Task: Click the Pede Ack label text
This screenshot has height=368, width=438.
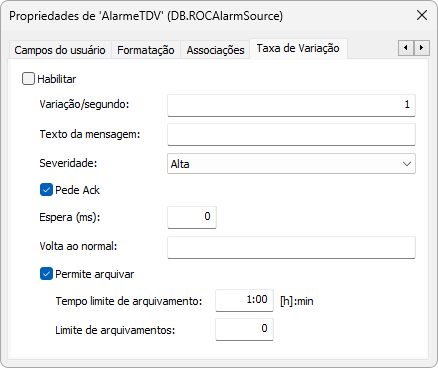Action: click(x=77, y=190)
